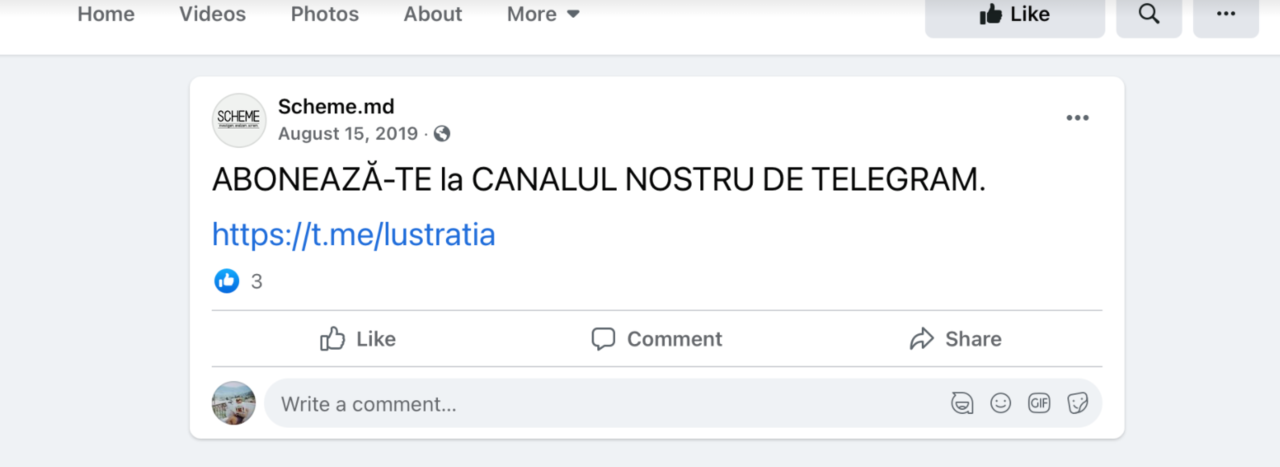Open the page search magnifier icon
Viewport: 1280px width, 467px height.
pyautogui.click(x=1149, y=14)
